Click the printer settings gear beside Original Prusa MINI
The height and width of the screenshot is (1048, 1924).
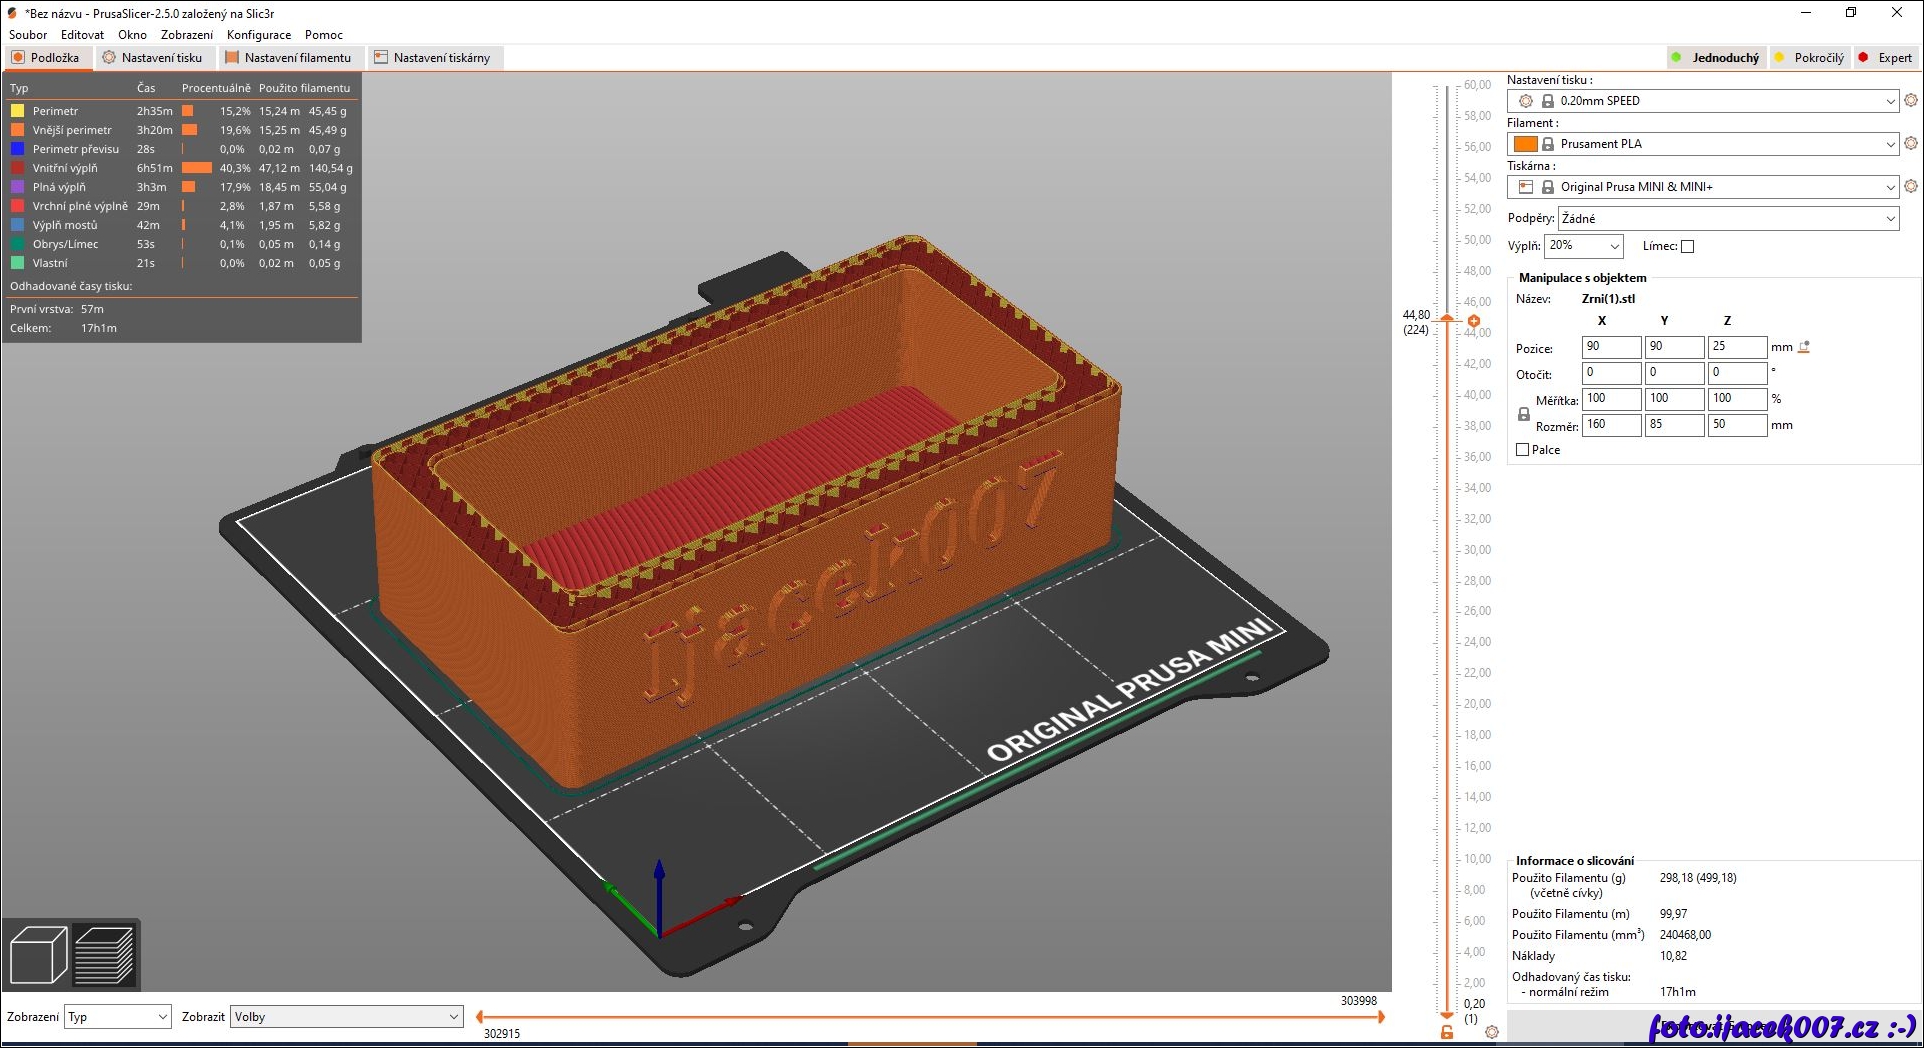point(1911,187)
